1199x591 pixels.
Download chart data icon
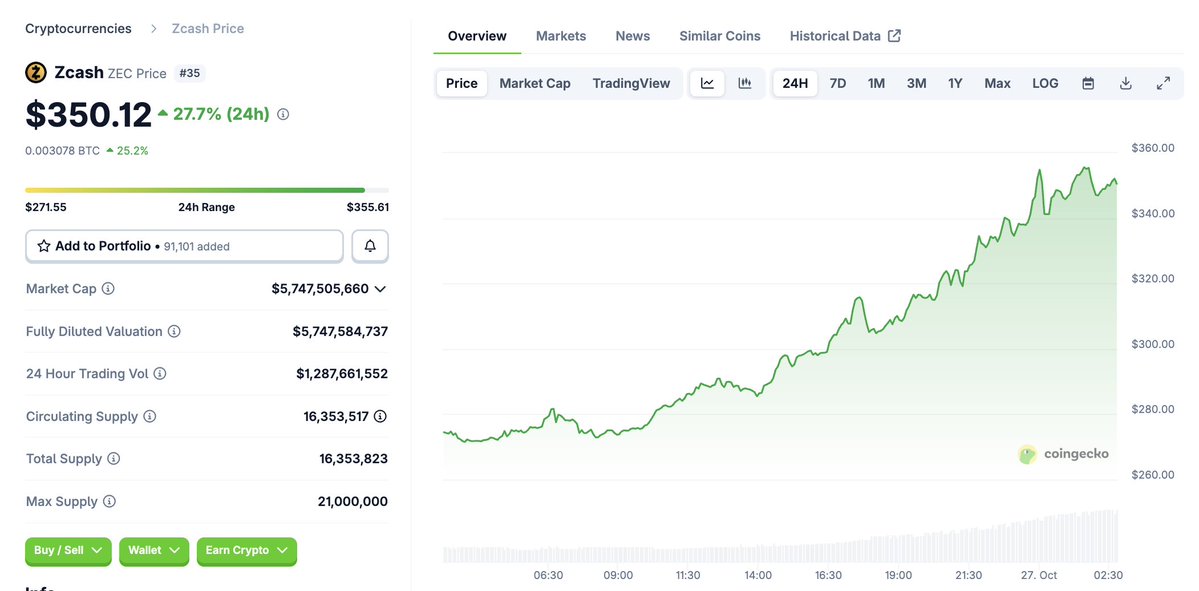point(1125,83)
